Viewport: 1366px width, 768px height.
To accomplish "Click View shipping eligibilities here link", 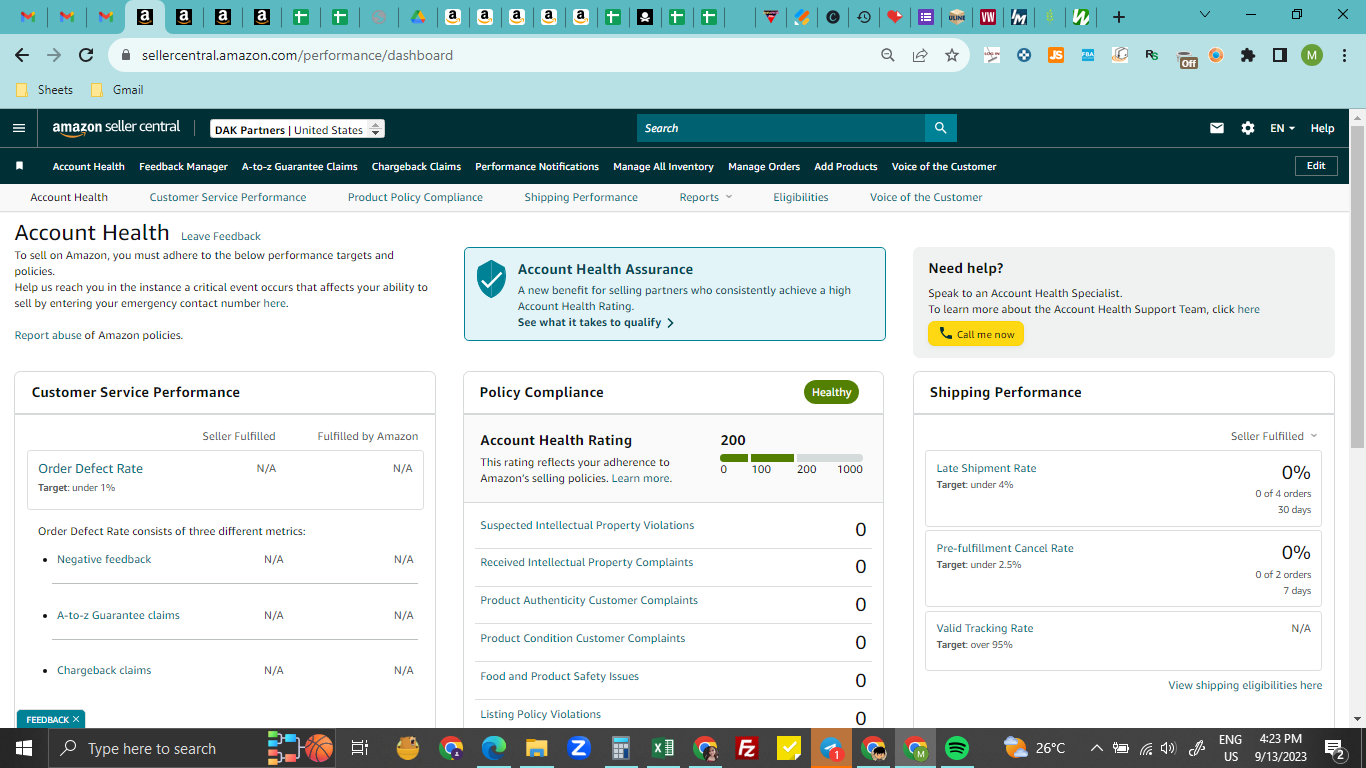I will coord(1245,685).
